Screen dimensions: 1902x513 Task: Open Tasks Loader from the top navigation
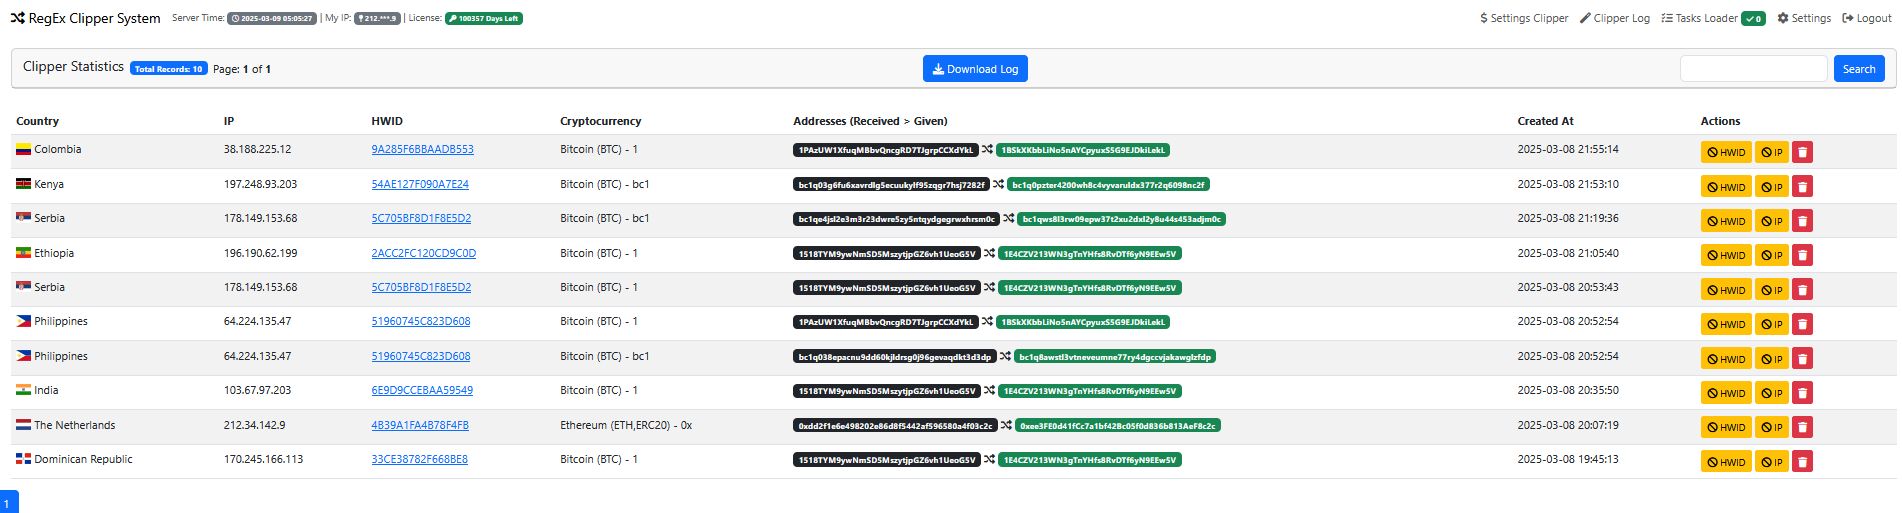(x=1699, y=18)
